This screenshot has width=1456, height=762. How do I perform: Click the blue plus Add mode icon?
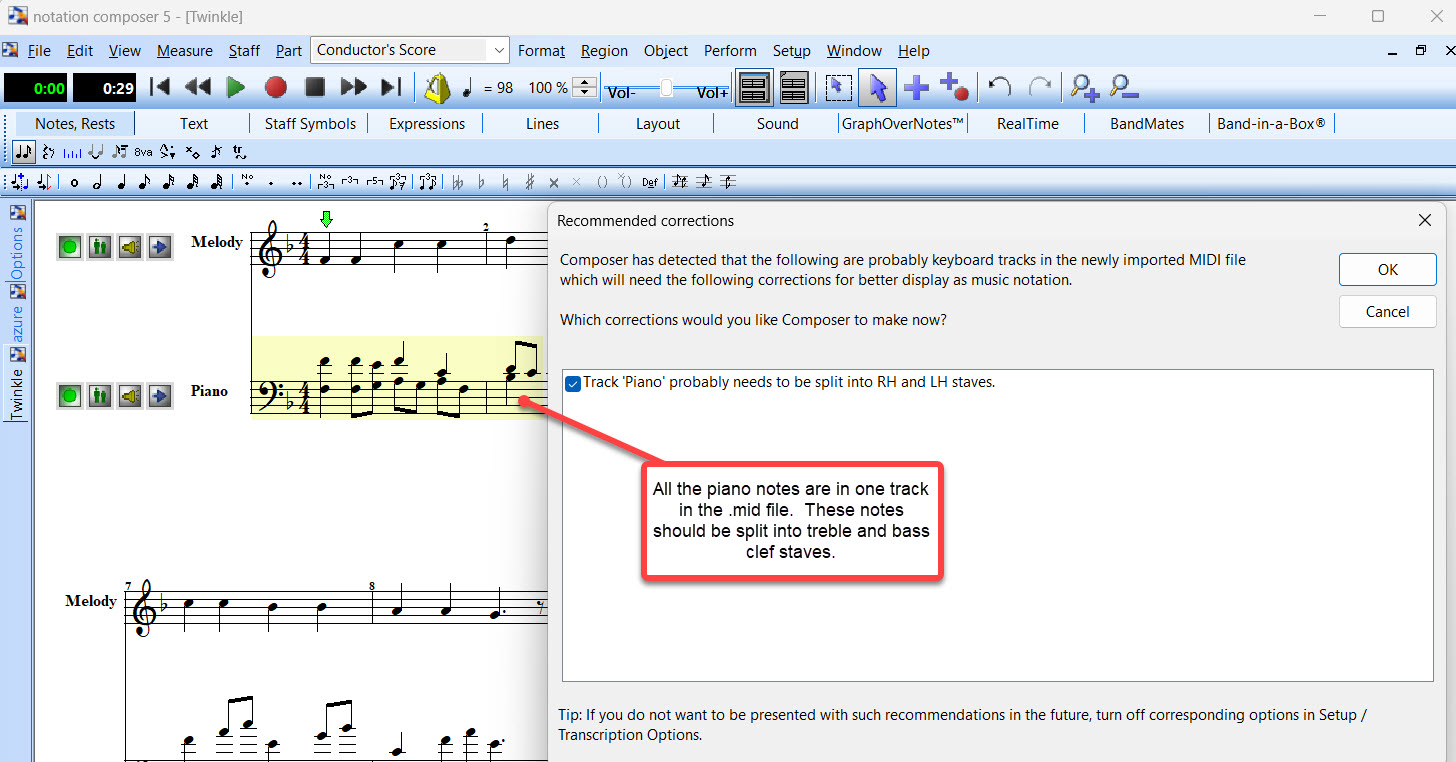[916, 88]
